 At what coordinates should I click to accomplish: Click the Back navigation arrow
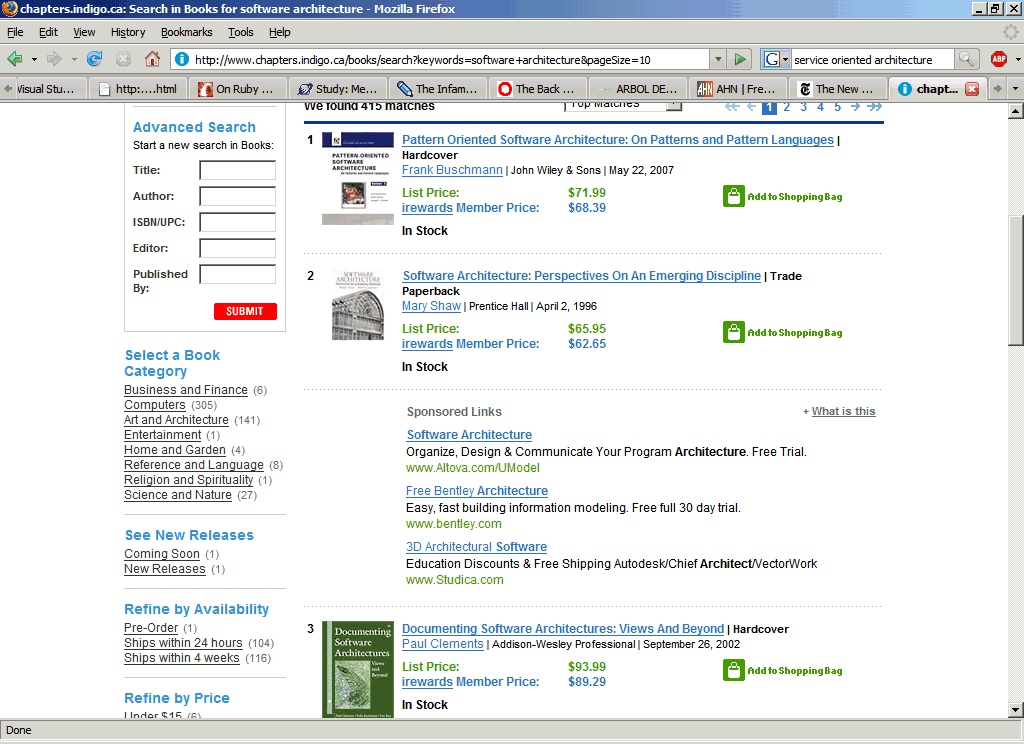point(14,59)
